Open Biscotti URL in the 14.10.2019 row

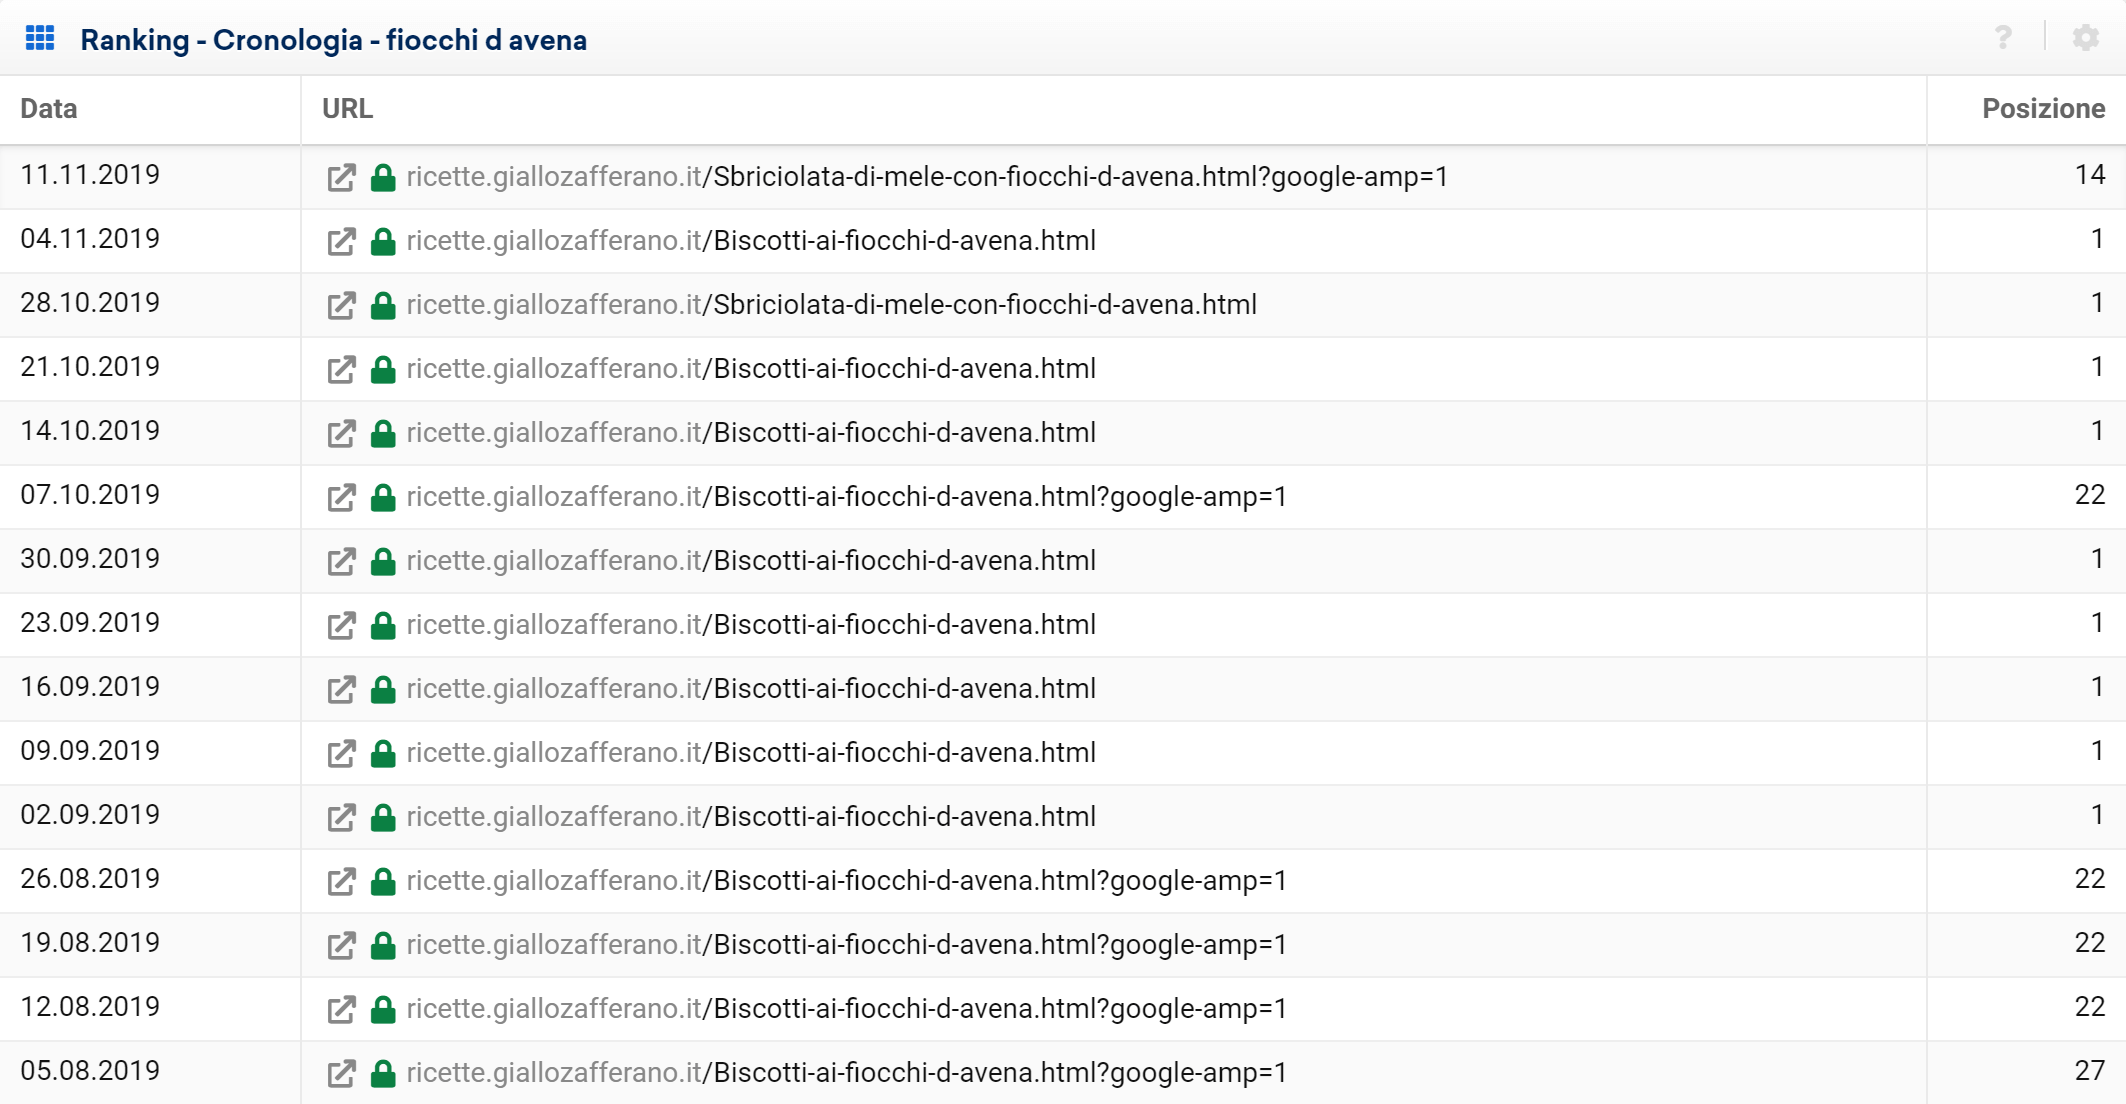[x=751, y=433]
